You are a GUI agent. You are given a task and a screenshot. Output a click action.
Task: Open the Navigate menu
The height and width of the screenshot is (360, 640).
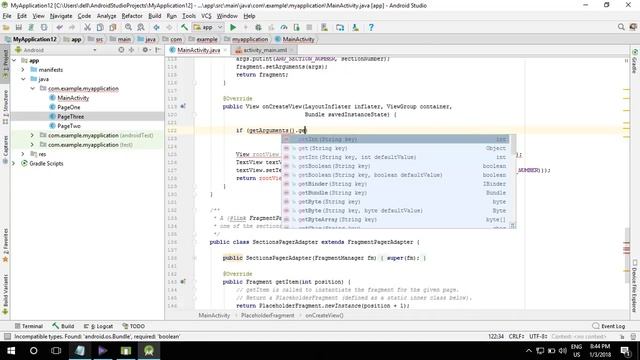[61, 16]
